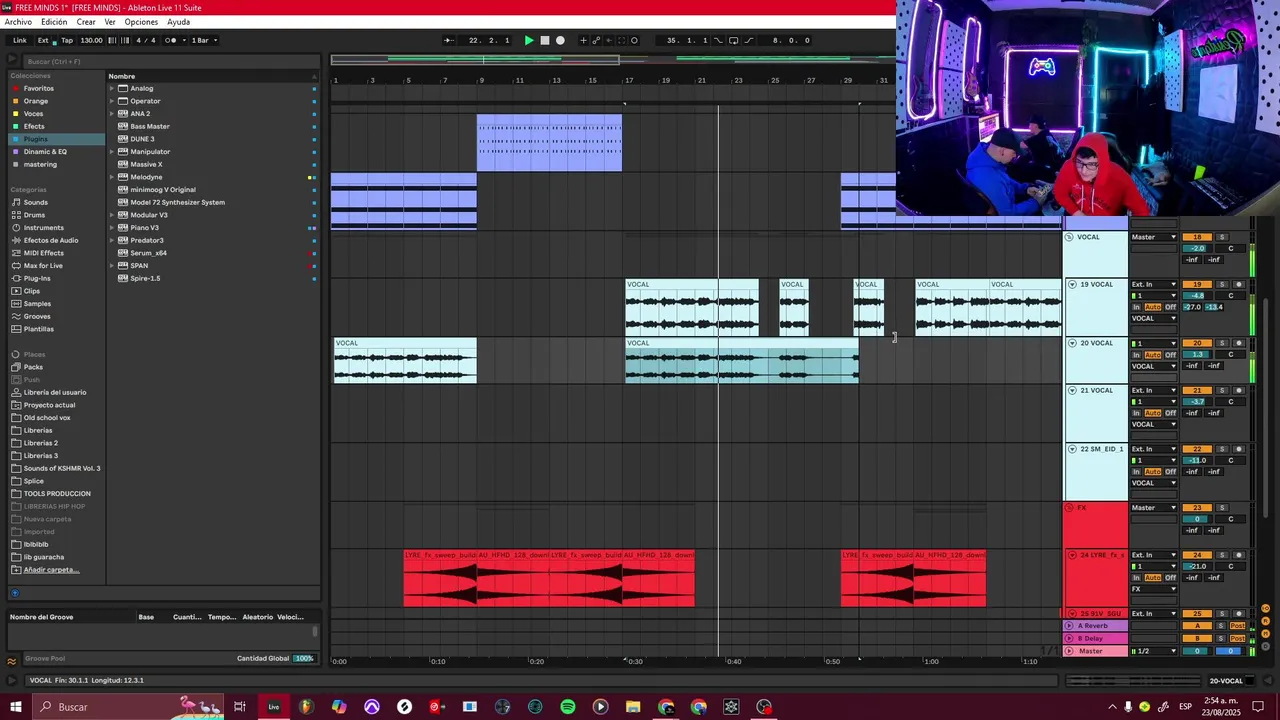Select the Spire-1.5 plugin
1280x720 pixels.
(x=145, y=278)
